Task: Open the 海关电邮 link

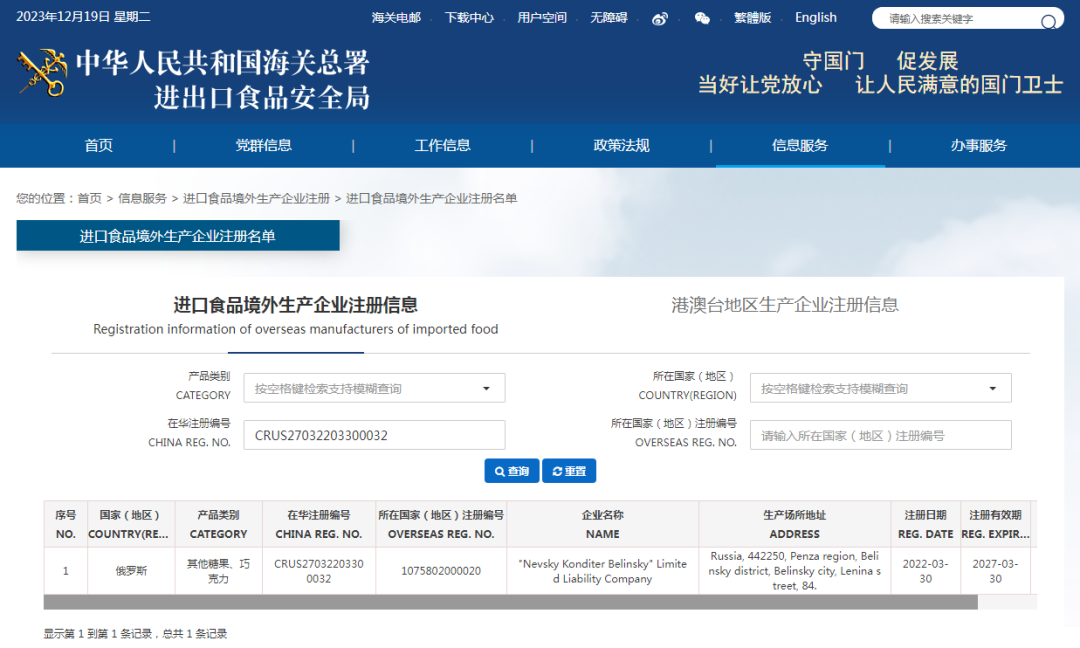Action: tap(396, 18)
